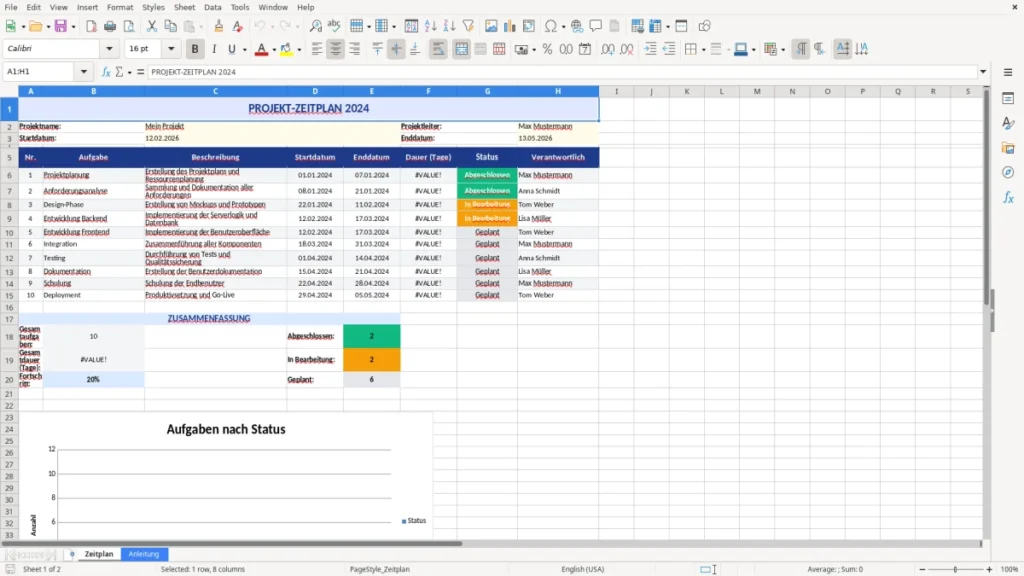Click the AutoFilter funnel icon

(x=468, y=26)
